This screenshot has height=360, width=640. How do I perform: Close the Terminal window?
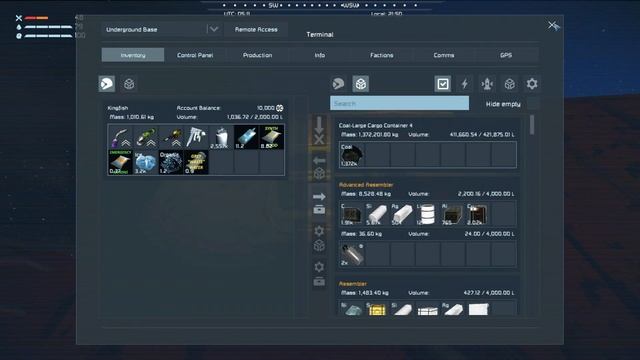click(553, 26)
